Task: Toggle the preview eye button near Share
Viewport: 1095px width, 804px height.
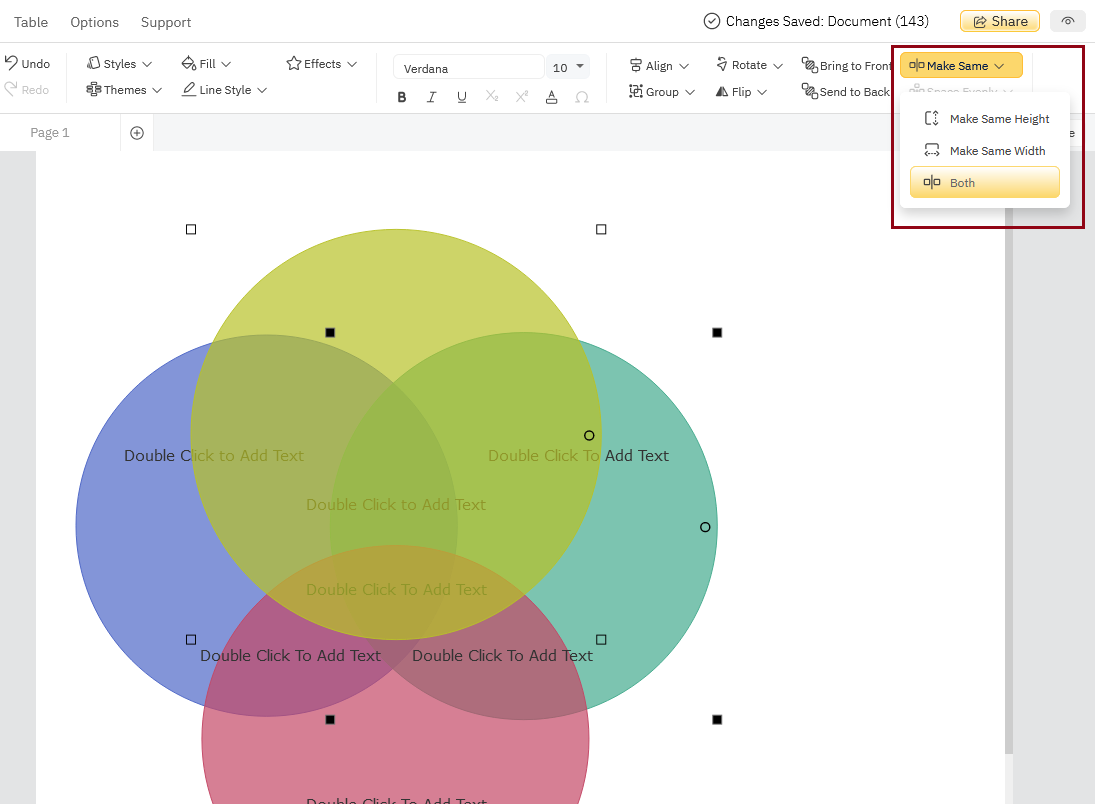Action: pyautogui.click(x=1067, y=21)
